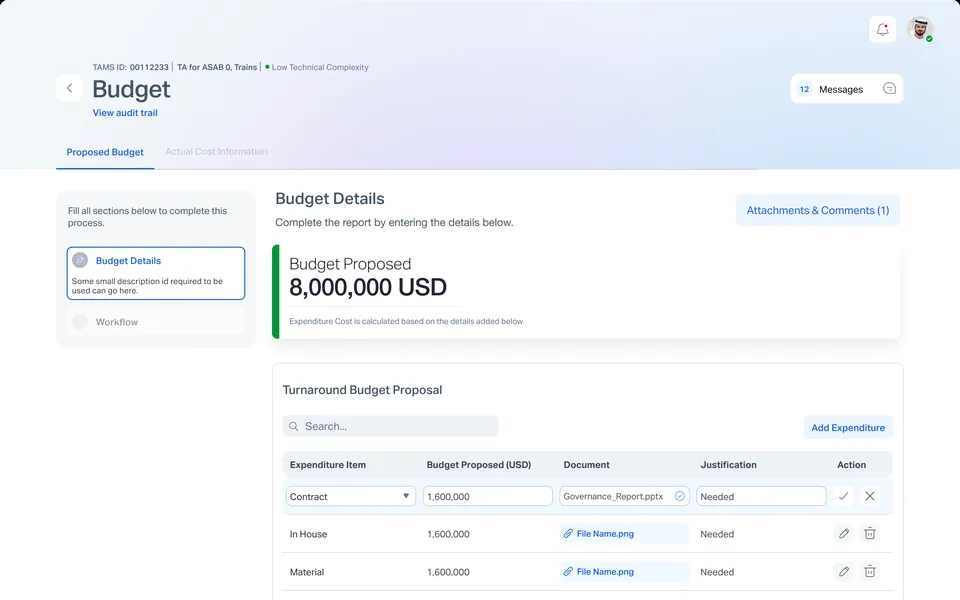Edit the Material expenditure row

point(844,572)
